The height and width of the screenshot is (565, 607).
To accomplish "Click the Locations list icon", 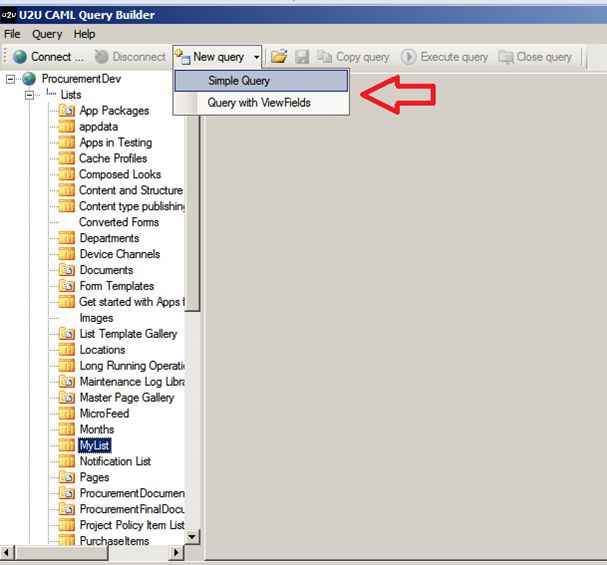I will click(67, 349).
